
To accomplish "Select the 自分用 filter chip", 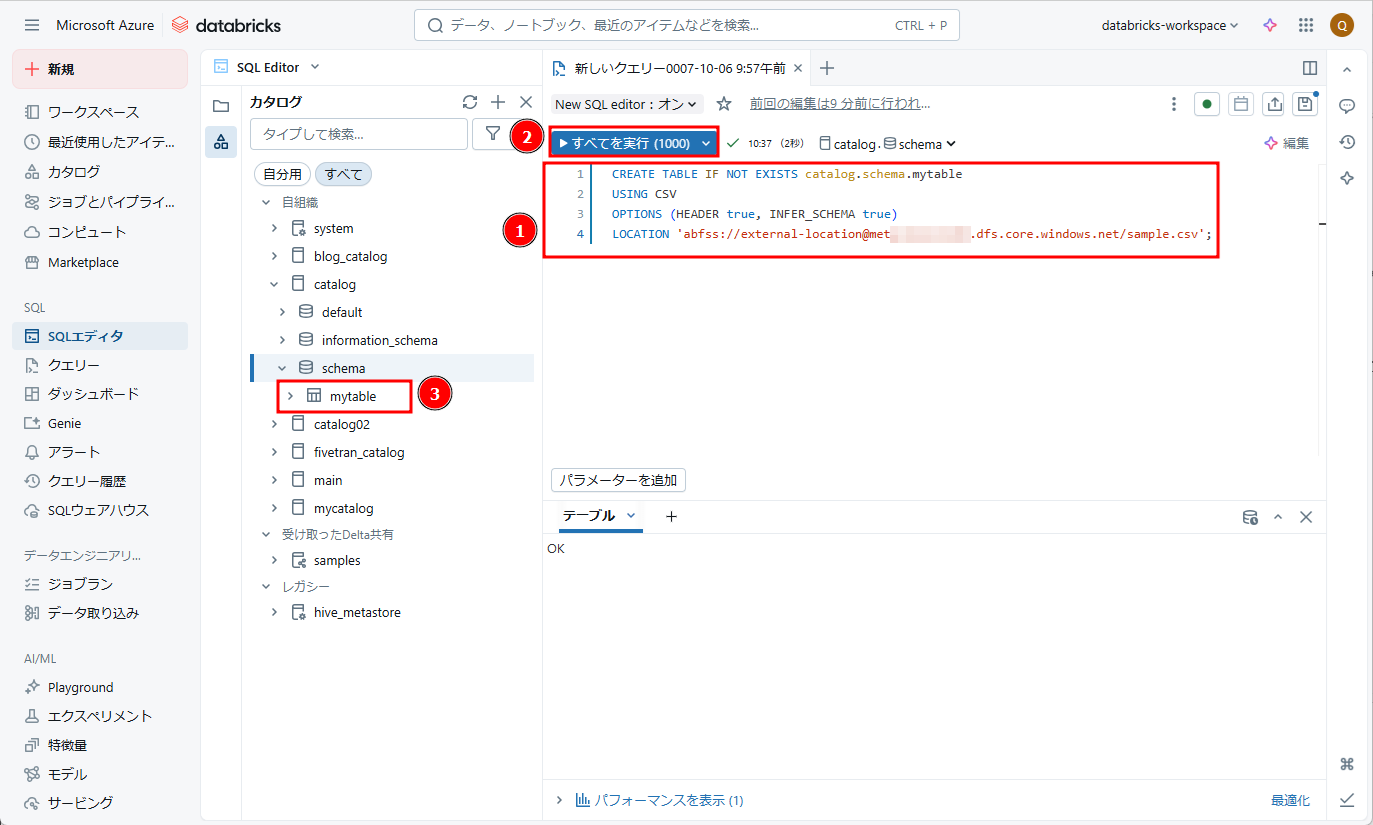I will (x=283, y=174).
